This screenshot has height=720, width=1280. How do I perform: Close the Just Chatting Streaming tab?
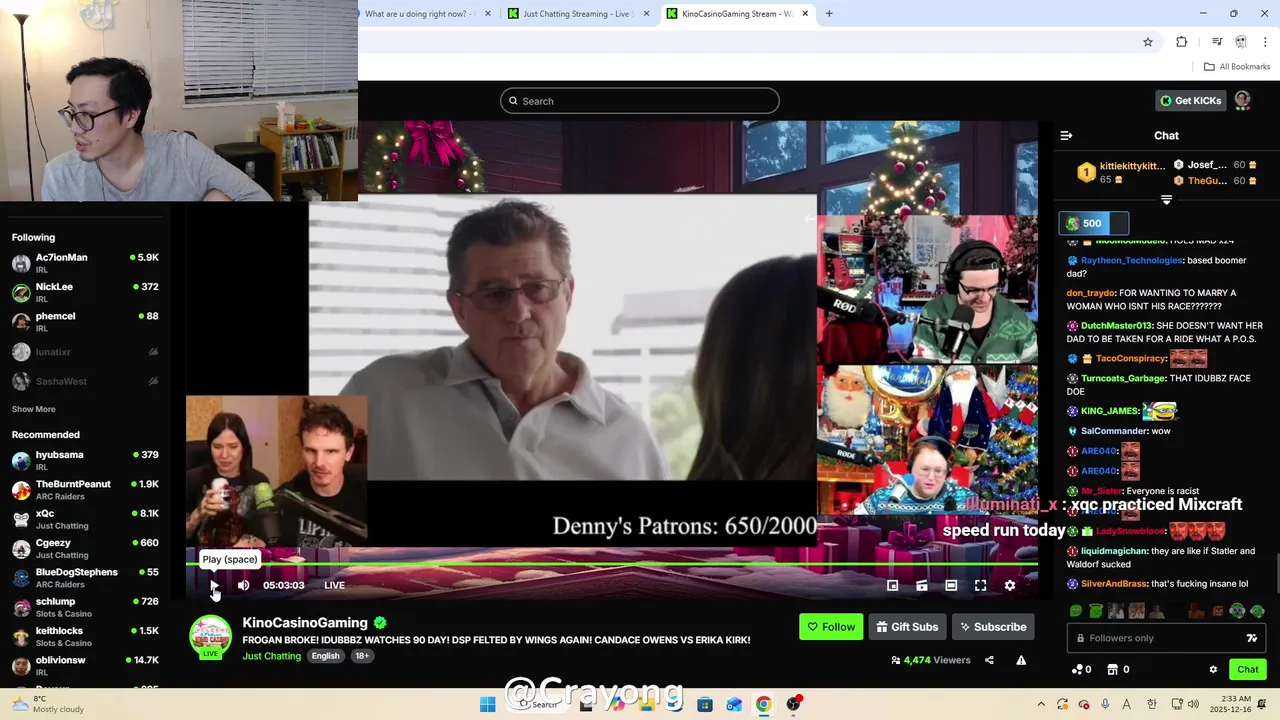646,14
